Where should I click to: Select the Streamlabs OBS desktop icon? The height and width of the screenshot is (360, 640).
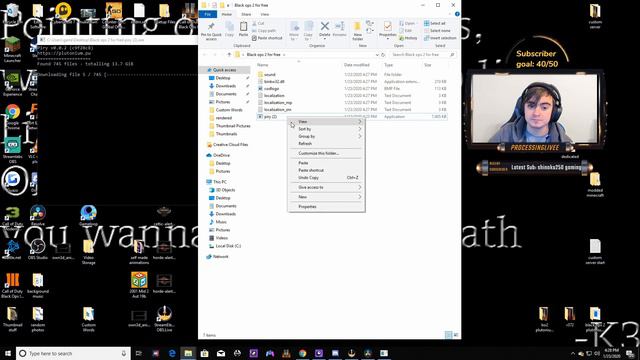pyautogui.click(x=12, y=150)
